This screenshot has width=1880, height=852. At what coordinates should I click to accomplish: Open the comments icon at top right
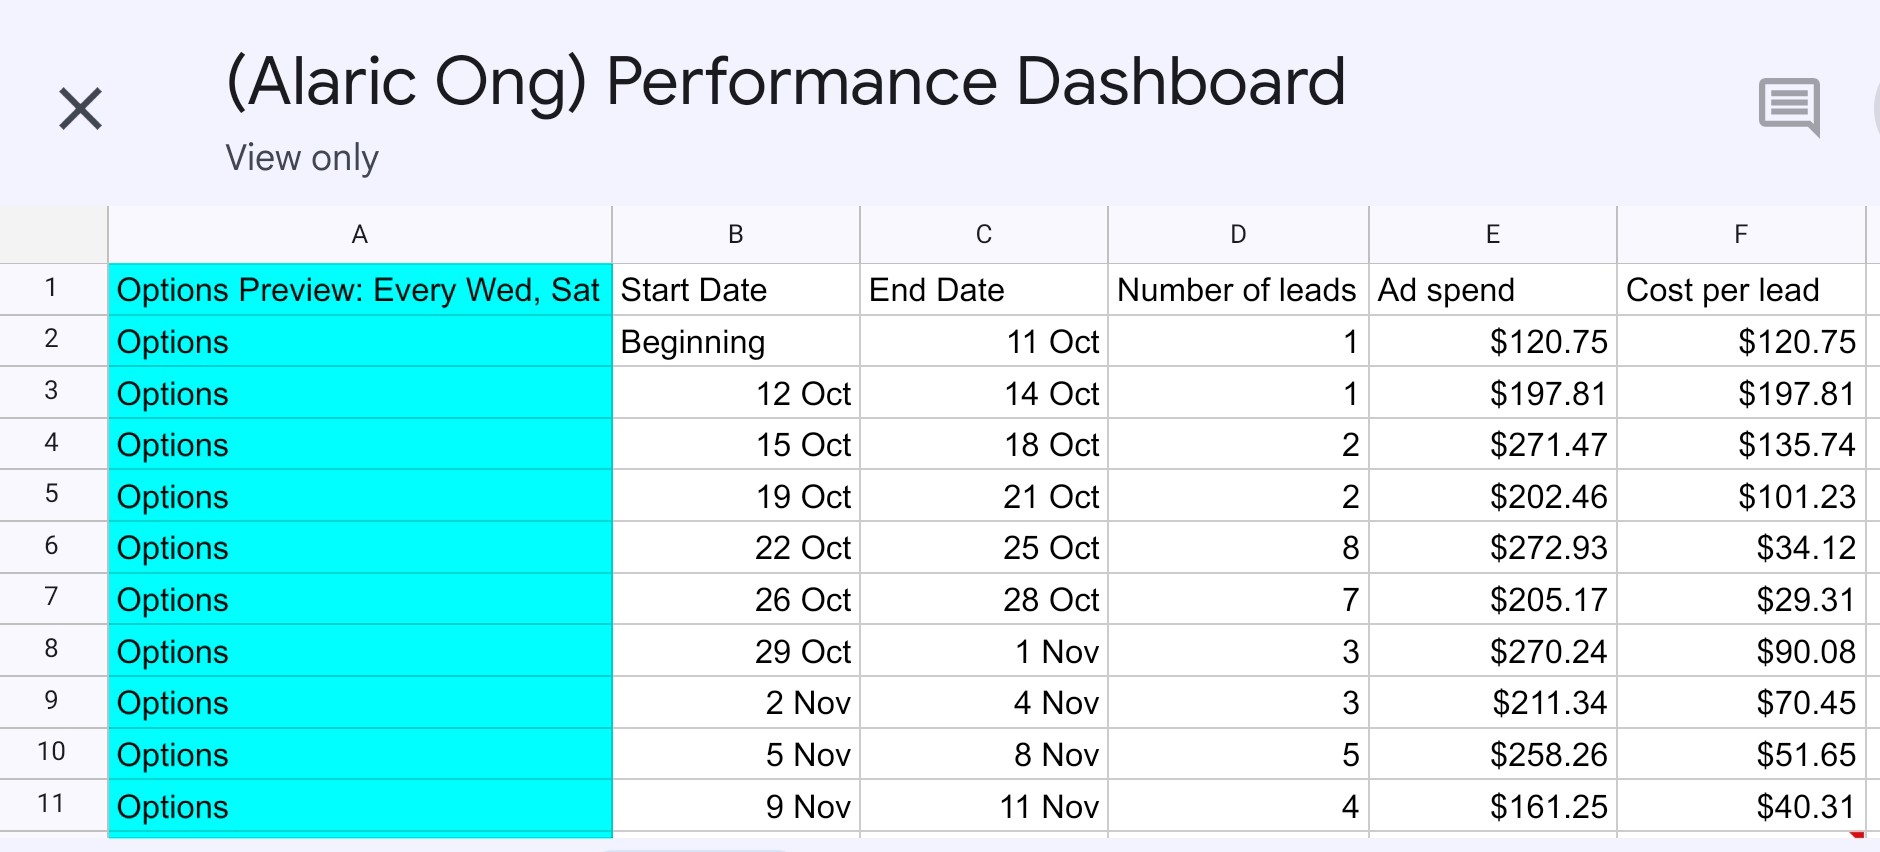(1789, 106)
